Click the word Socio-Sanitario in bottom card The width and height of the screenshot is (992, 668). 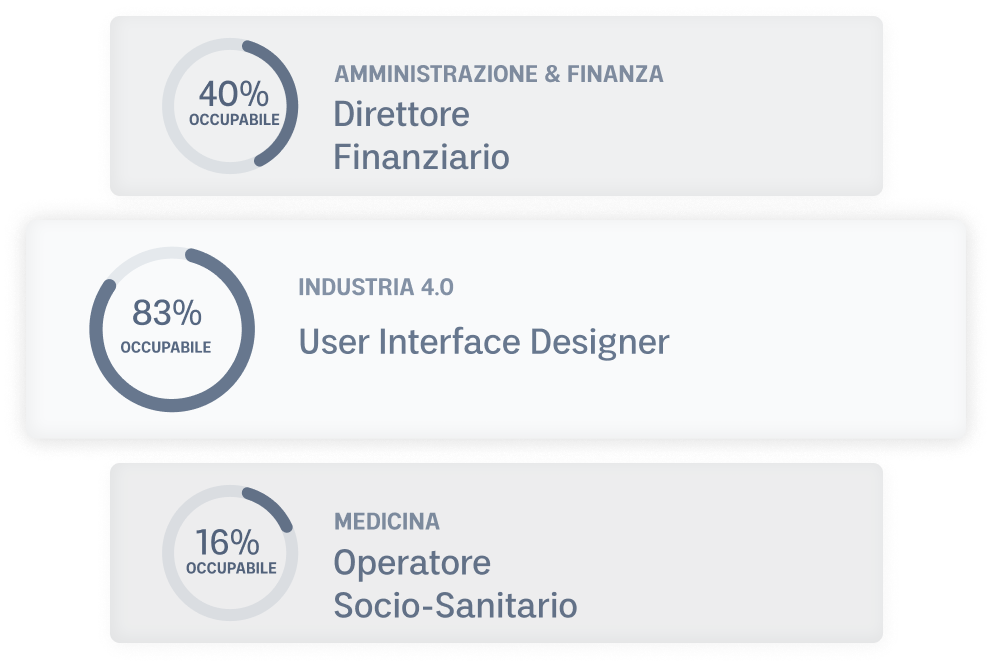(455, 605)
